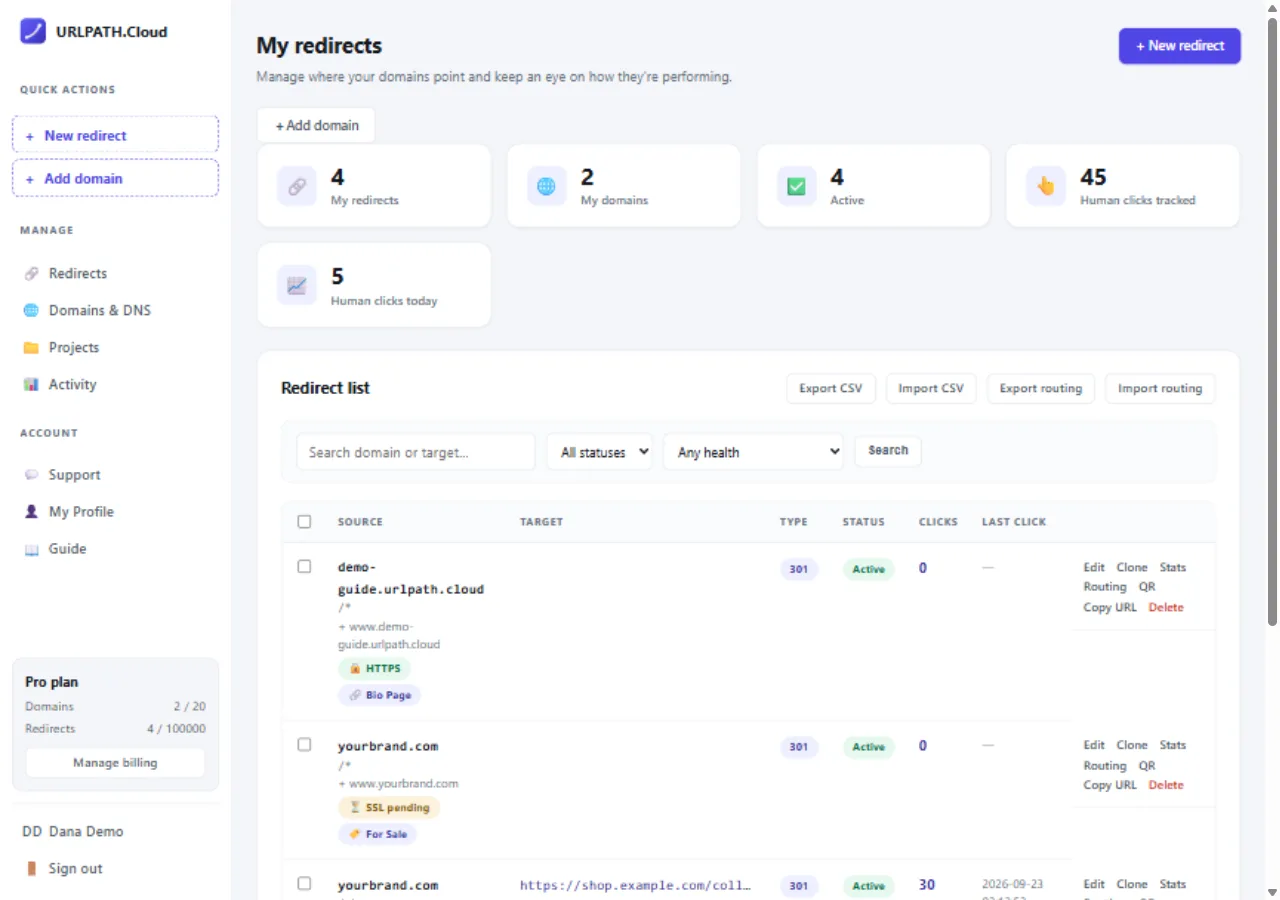This screenshot has height=900, width=1280.
Task: Click the Projects folder icon
Action: (31, 347)
